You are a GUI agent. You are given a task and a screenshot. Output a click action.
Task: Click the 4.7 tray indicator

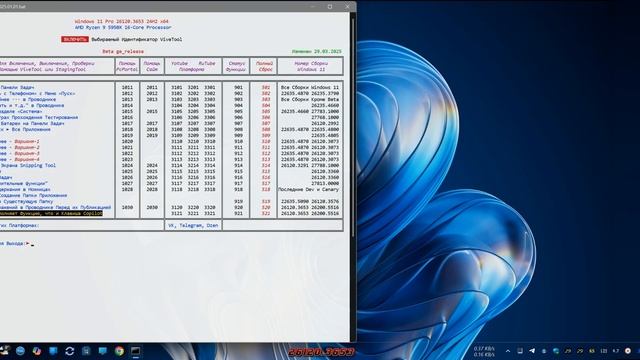[616, 351]
